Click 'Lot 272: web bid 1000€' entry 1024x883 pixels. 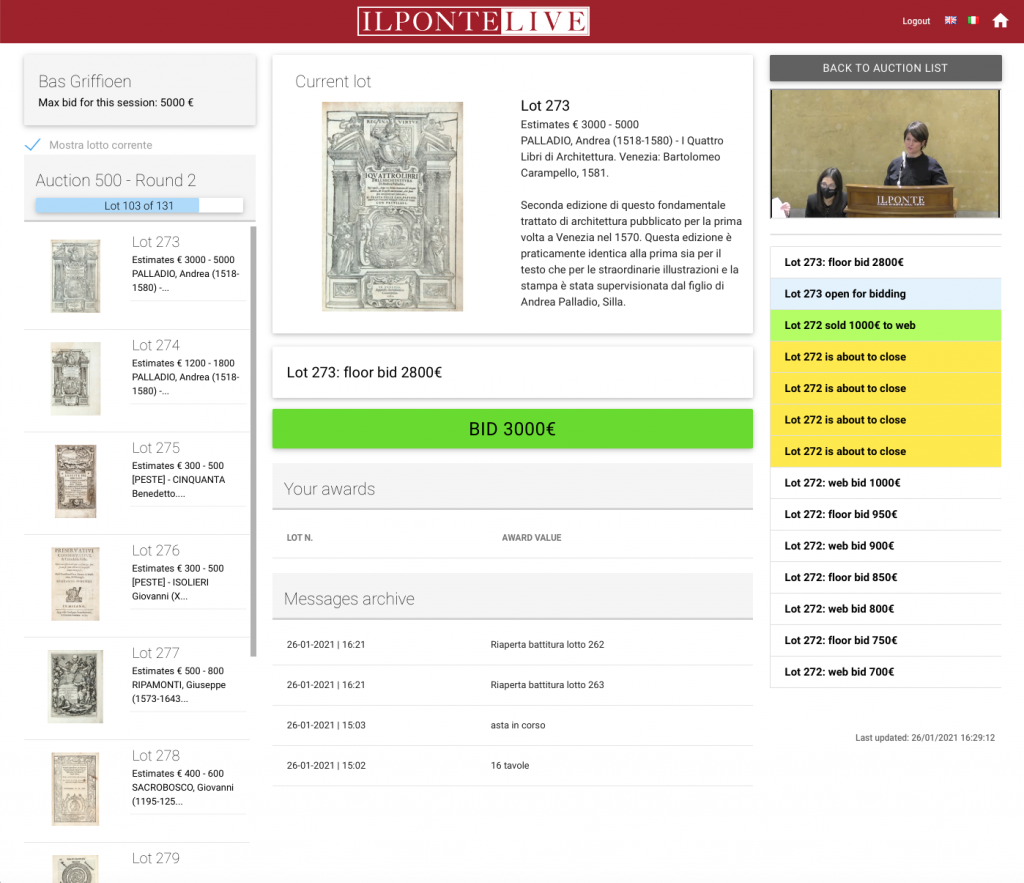[885, 483]
